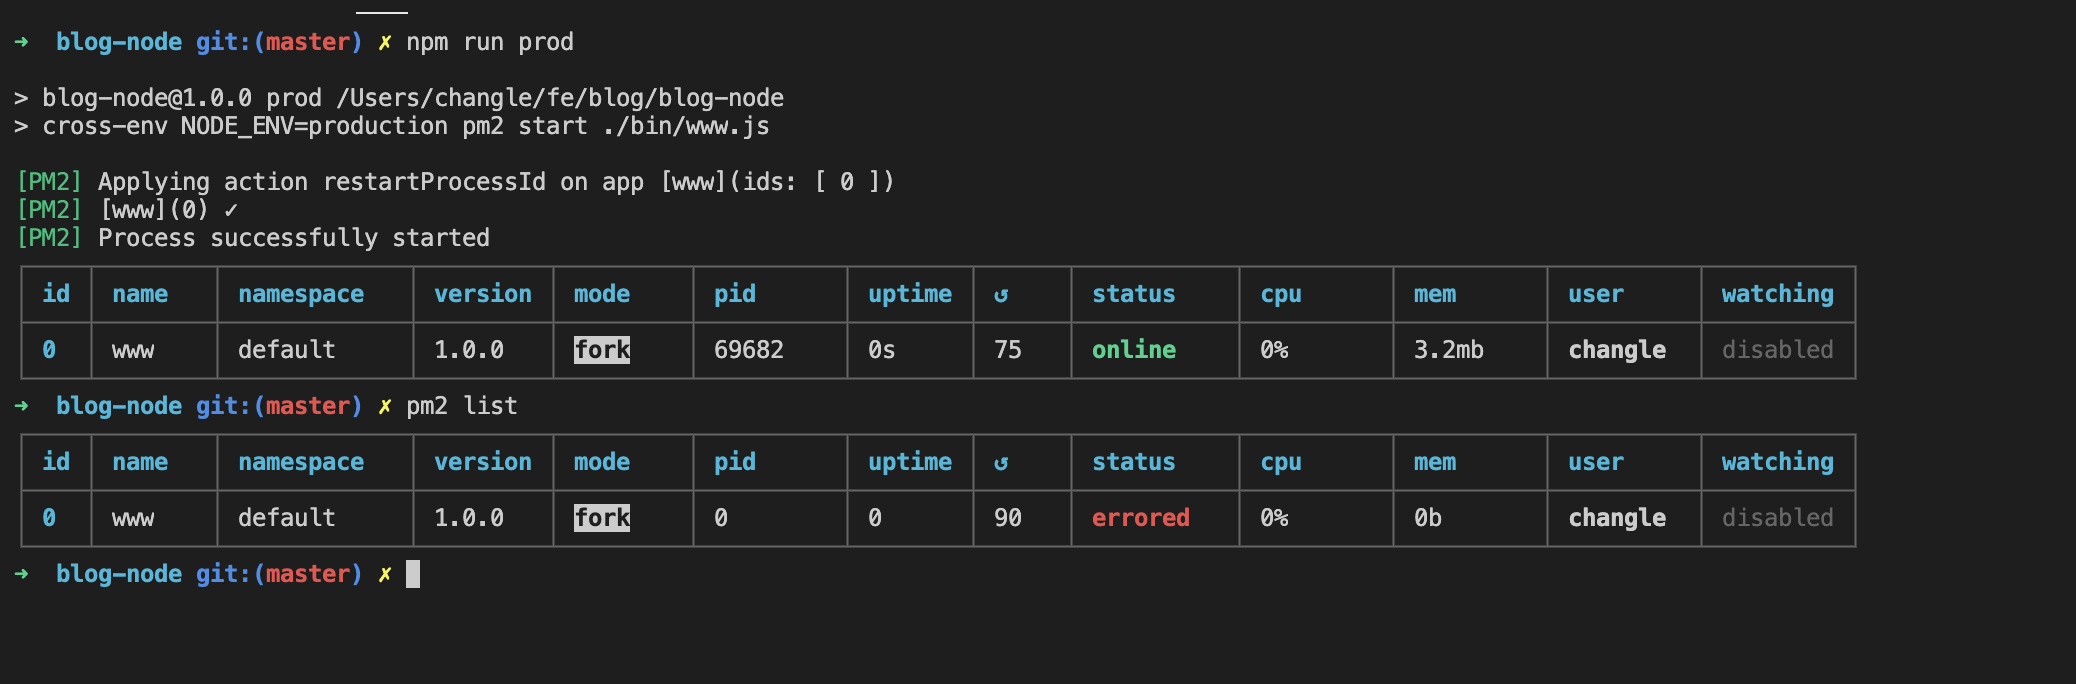Click the highlighted "fork" mode in the online row
This screenshot has width=2076, height=684.
click(x=602, y=350)
